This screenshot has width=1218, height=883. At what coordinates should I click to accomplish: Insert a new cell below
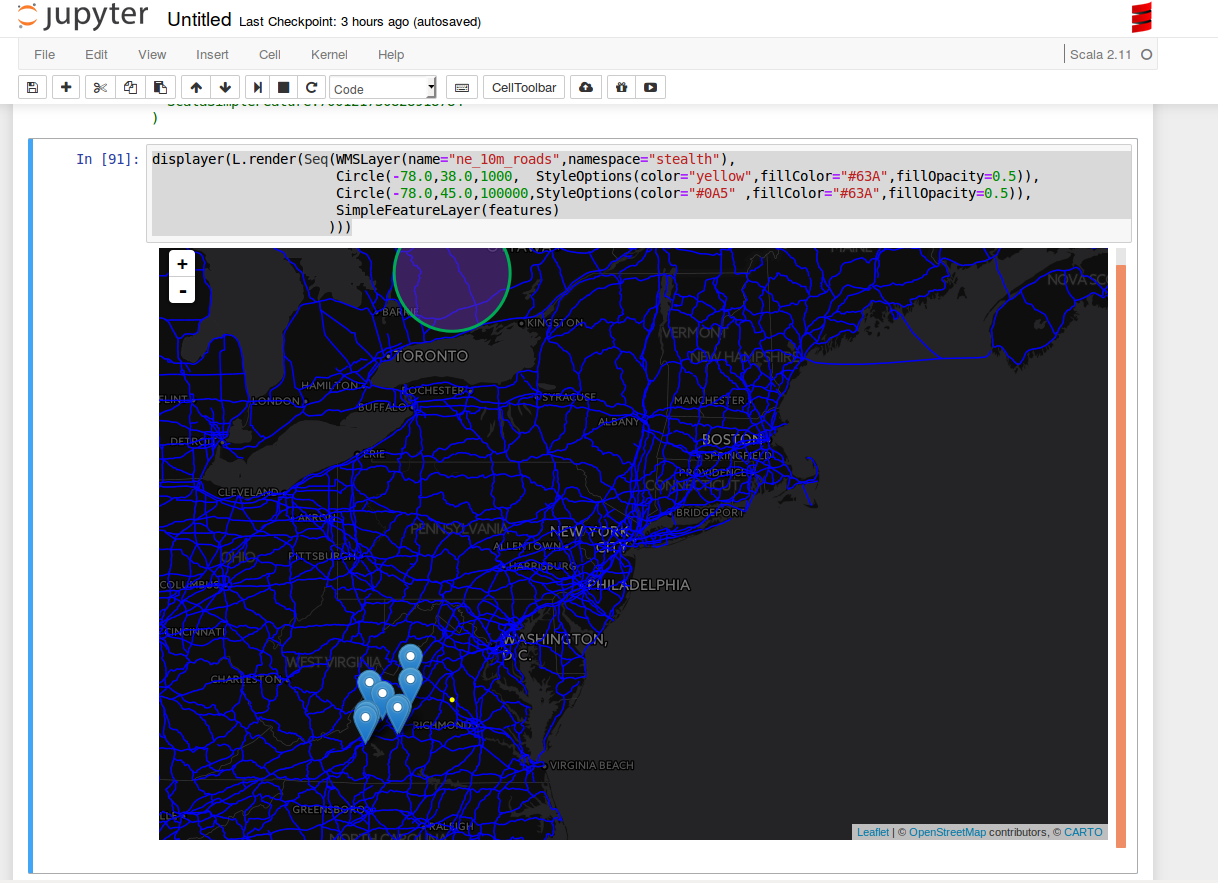tap(65, 87)
